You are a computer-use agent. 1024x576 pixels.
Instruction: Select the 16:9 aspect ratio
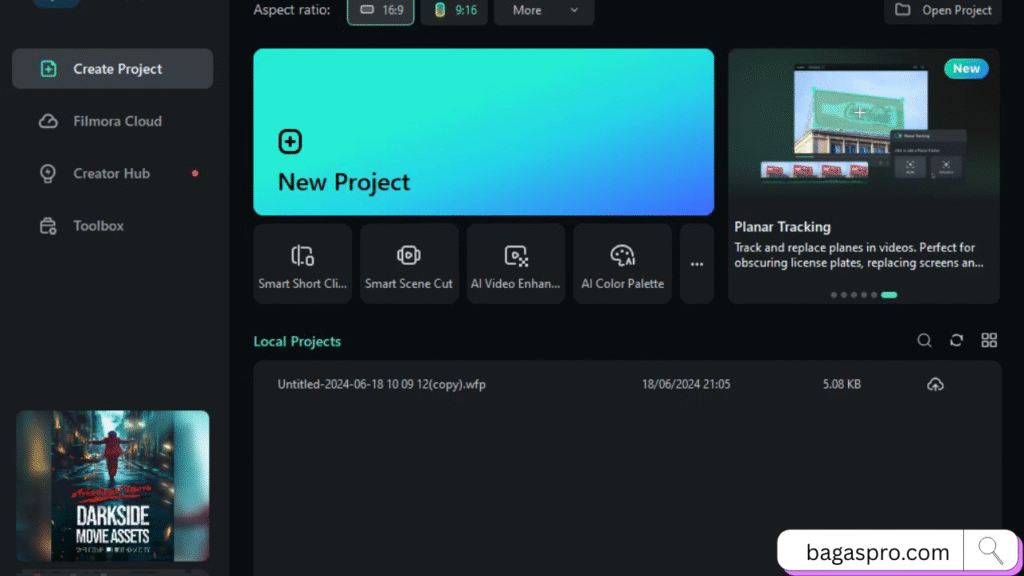pos(381,10)
